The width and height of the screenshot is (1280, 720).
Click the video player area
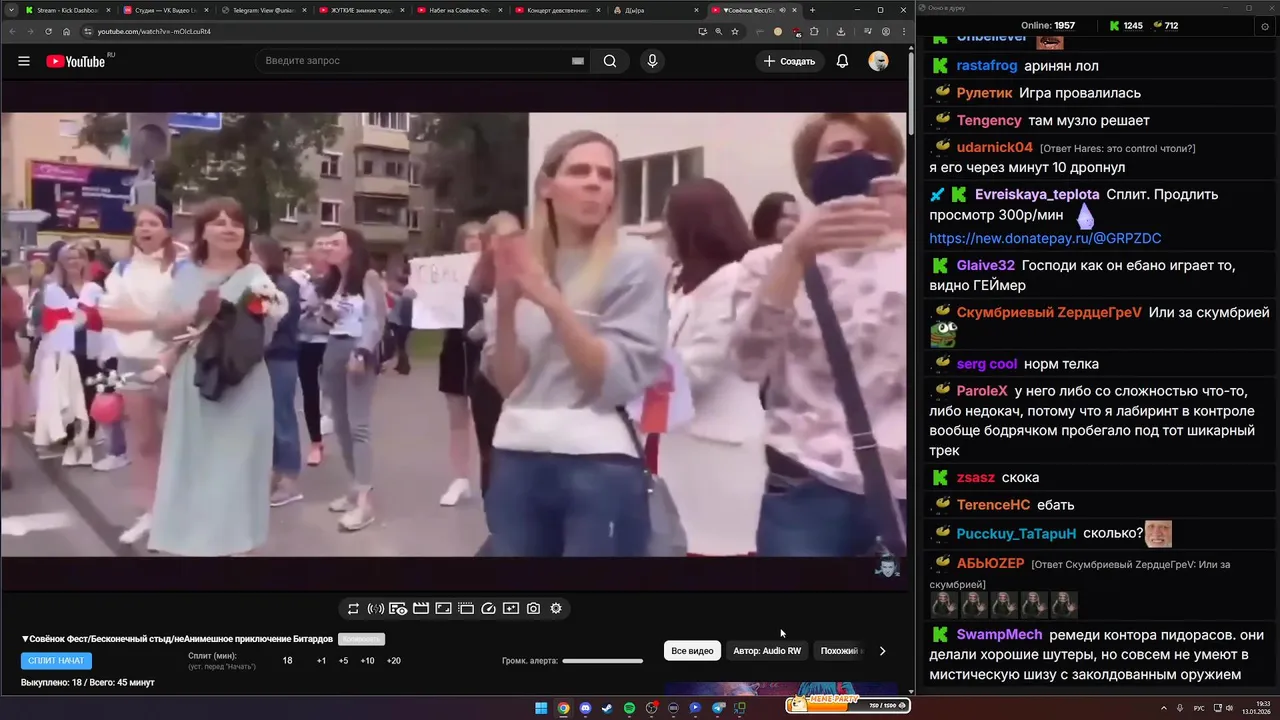click(x=453, y=334)
